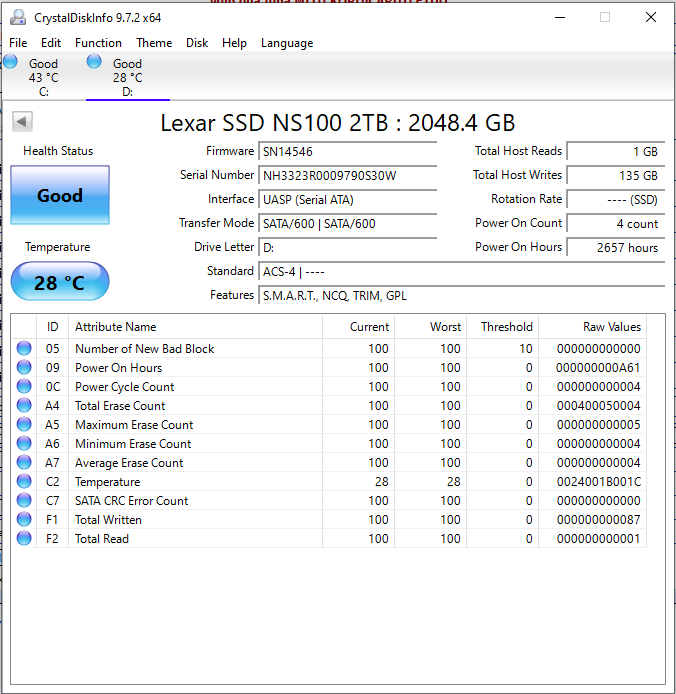Open the Theme menu
The height and width of the screenshot is (694, 676).
pyautogui.click(x=154, y=43)
